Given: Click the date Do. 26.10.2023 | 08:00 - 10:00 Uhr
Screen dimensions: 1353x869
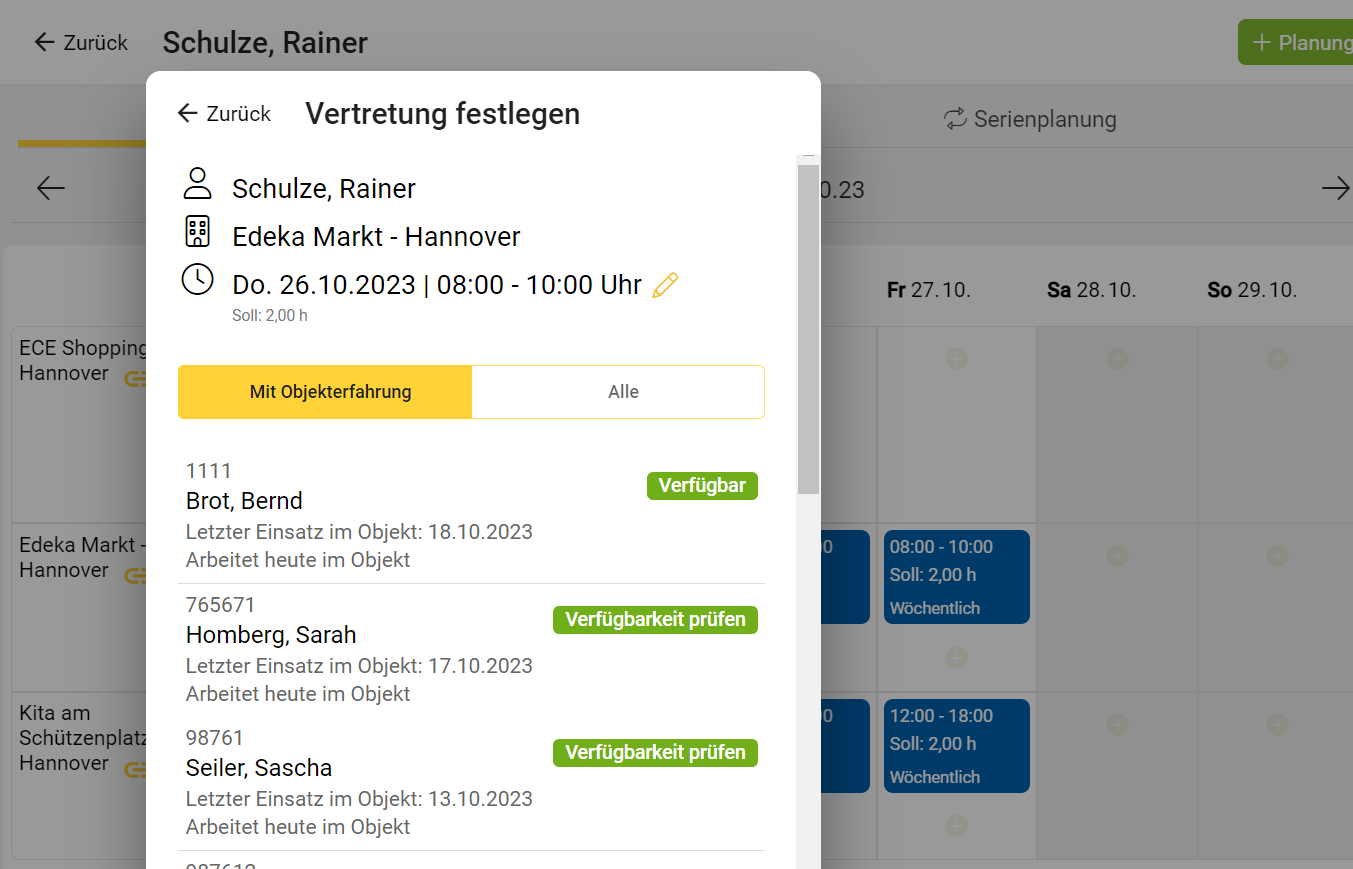Looking at the screenshot, I should 437,285.
